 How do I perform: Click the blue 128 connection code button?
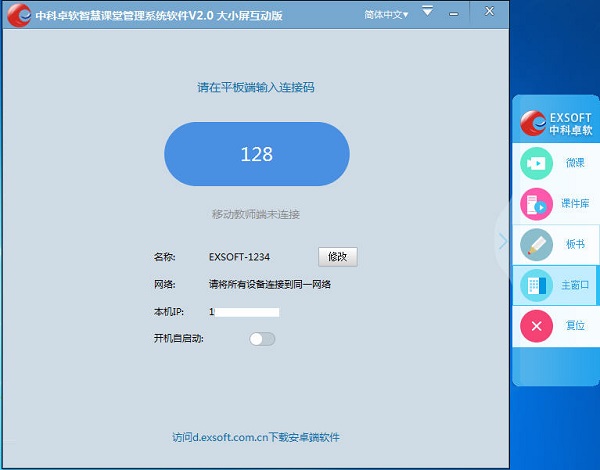tap(257, 154)
